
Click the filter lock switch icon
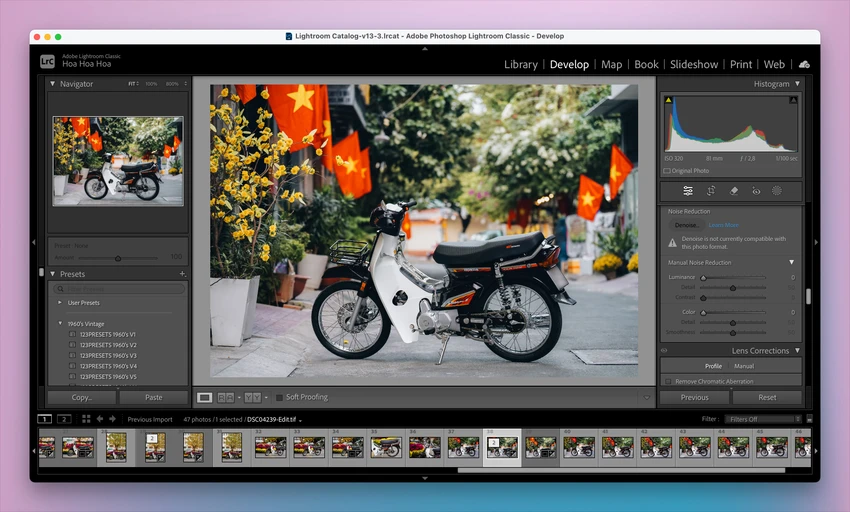pos(809,419)
